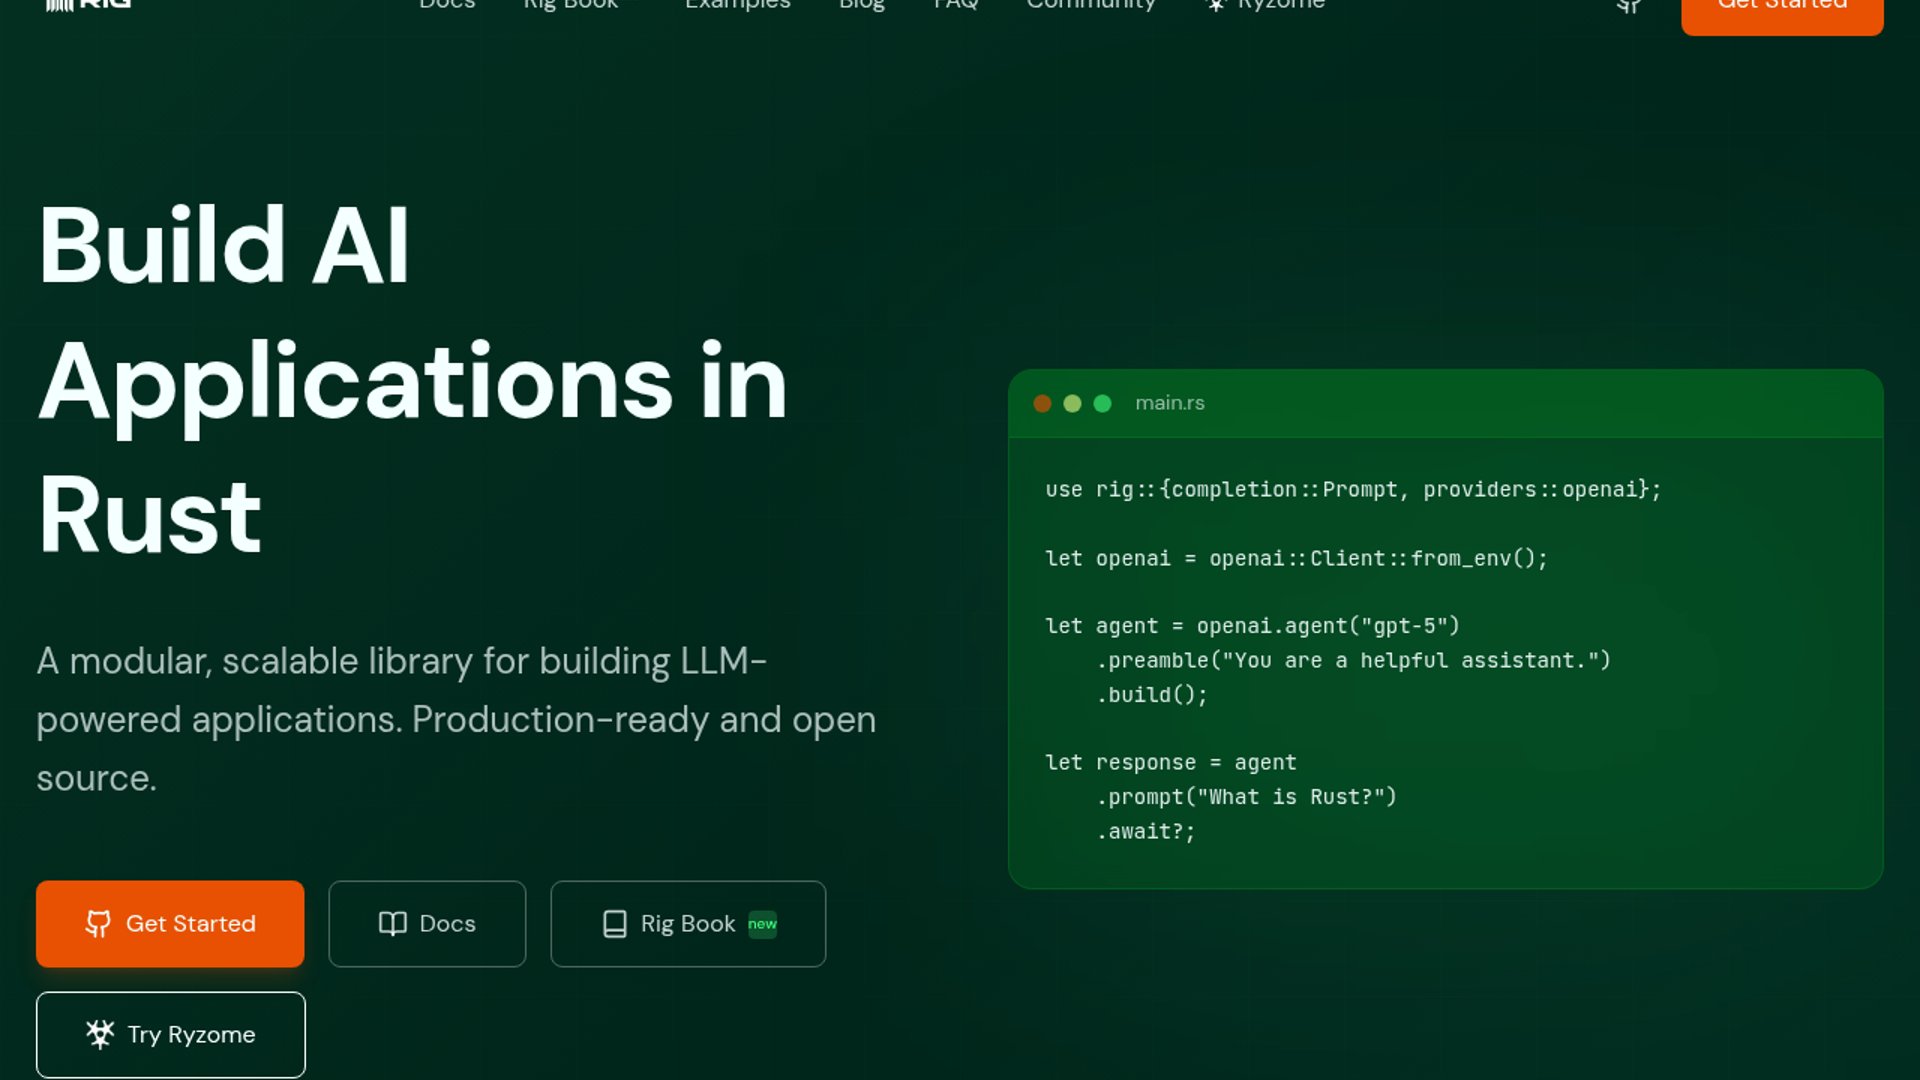
Task: Click the yellow dot in code window
Action: click(x=1072, y=403)
